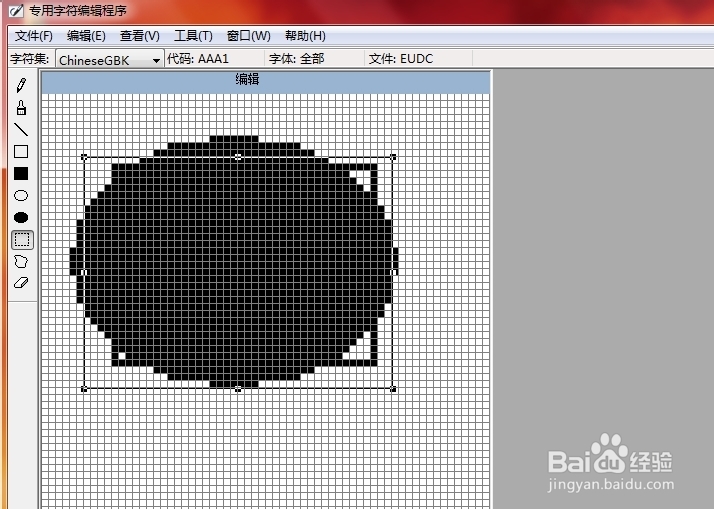Open the 文件(F) menu
Viewport: 714px width, 509px height.
(x=34, y=36)
